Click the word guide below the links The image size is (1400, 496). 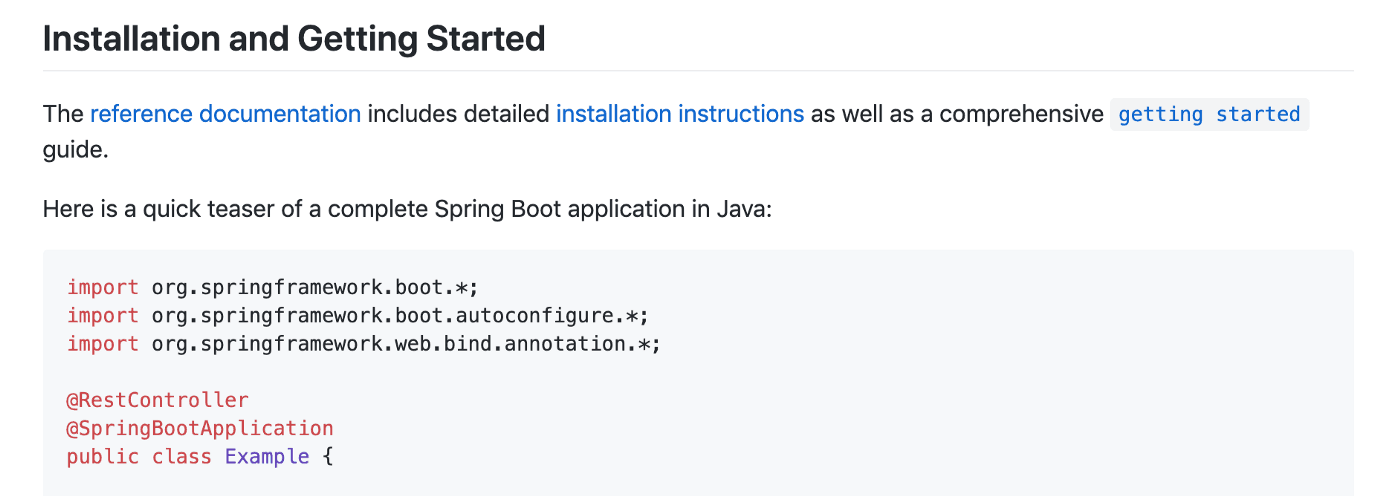tap(74, 150)
